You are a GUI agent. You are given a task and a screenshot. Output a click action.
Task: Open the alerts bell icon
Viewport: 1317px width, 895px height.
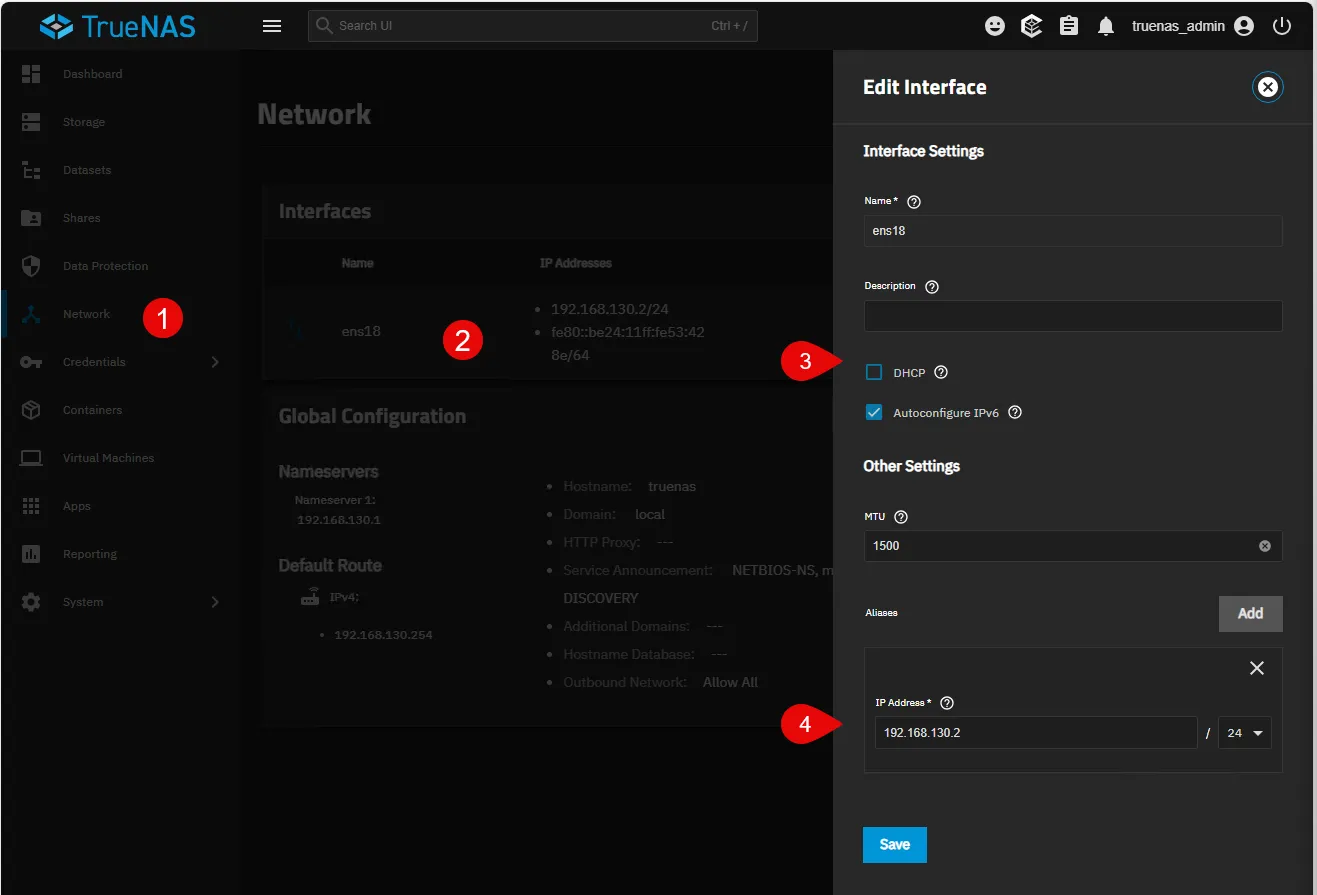pyautogui.click(x=1105, y=26)
